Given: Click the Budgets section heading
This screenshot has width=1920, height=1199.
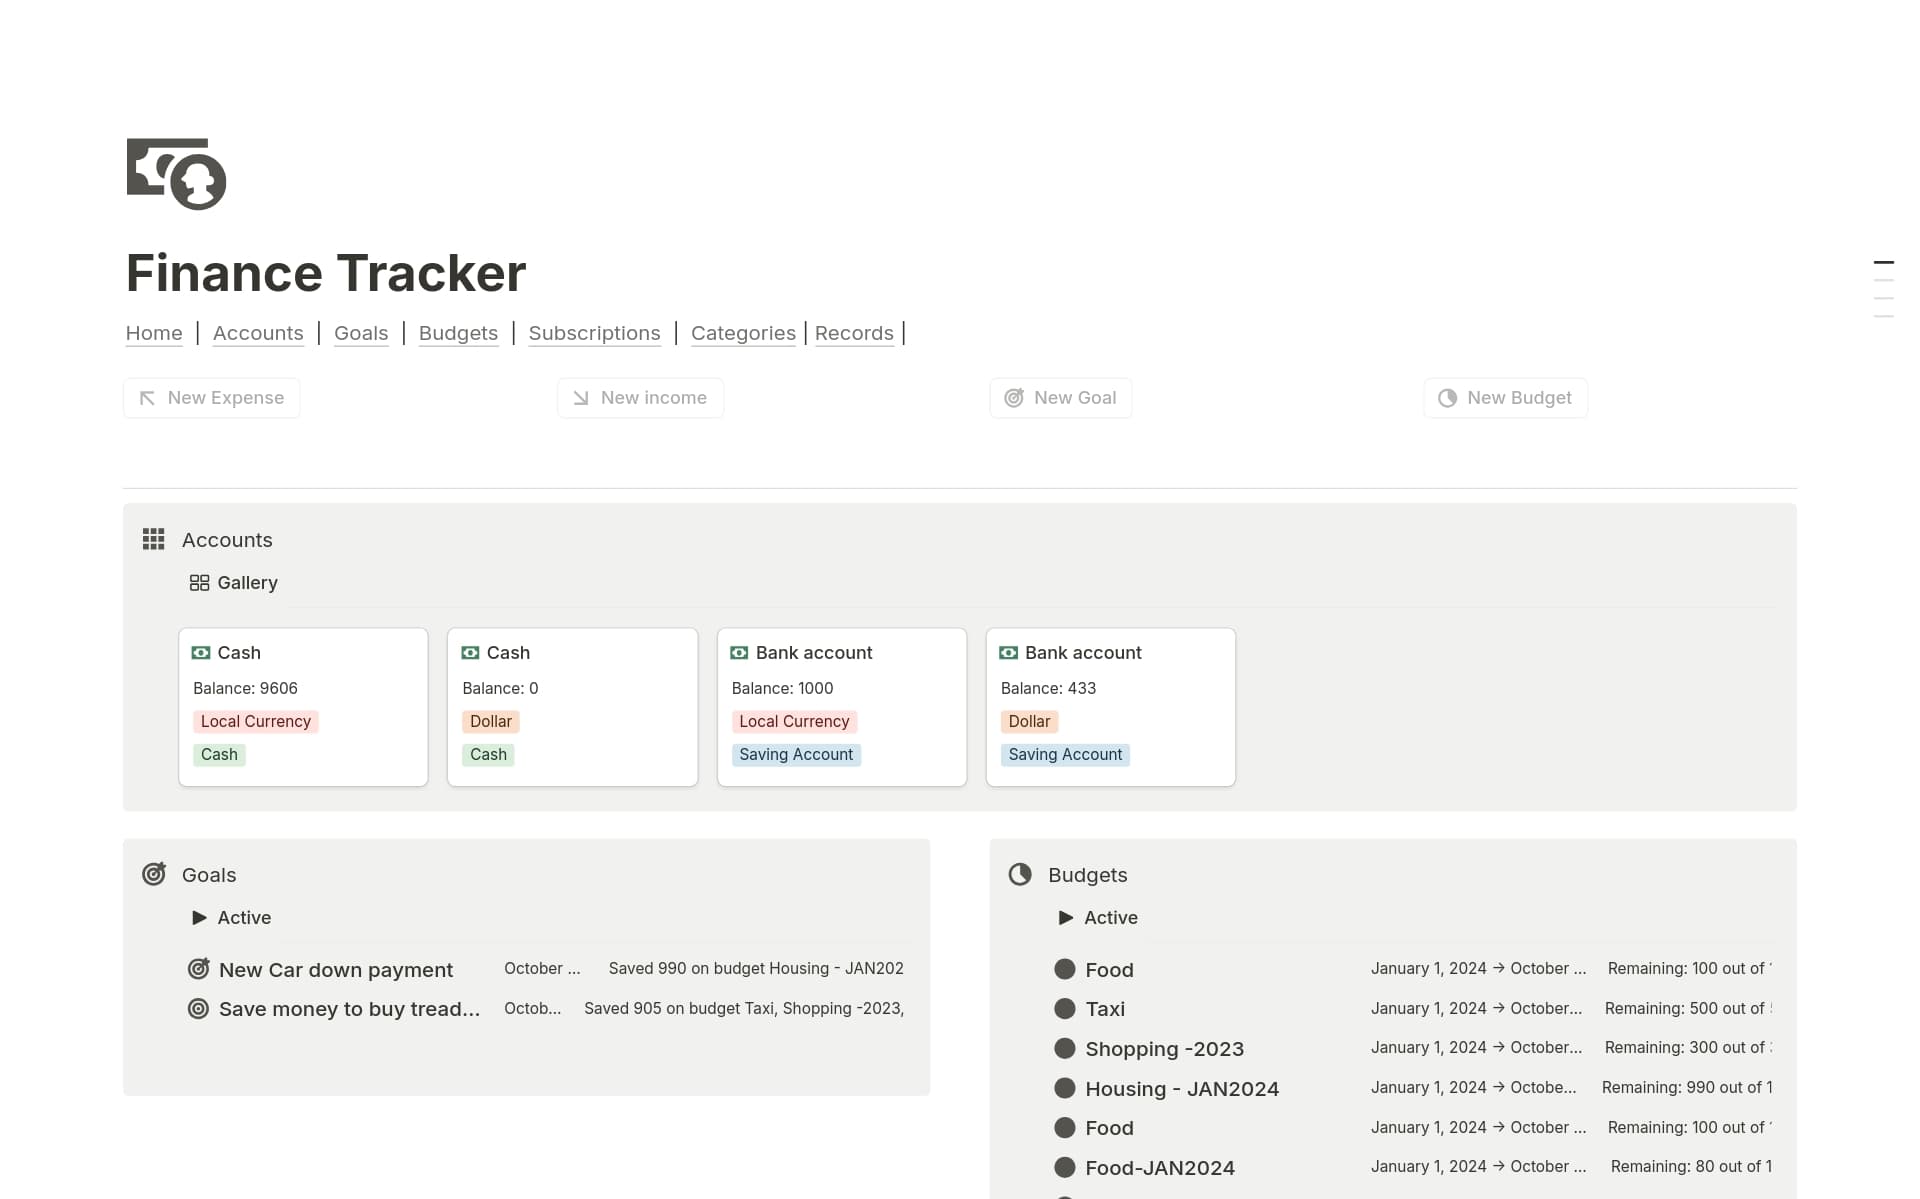Looking at the screenshot, I should 1088,875.
